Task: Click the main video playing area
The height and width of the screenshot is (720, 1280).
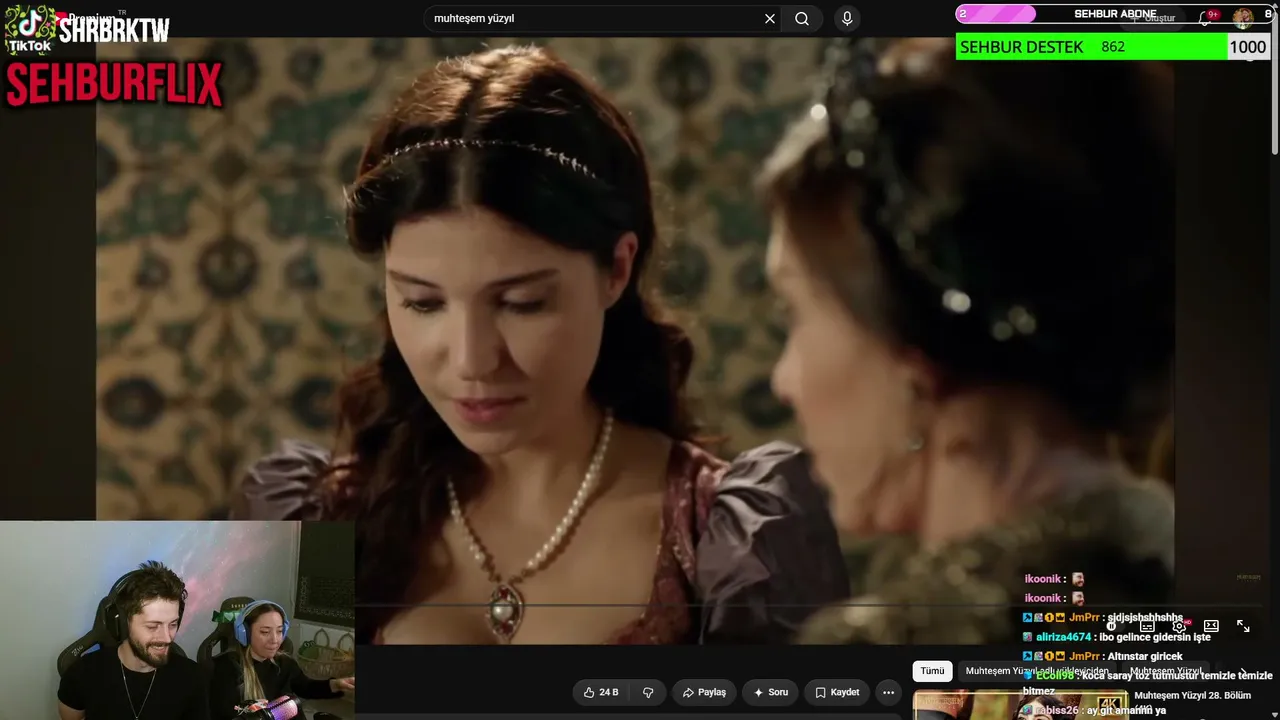Action: [634, 340]
